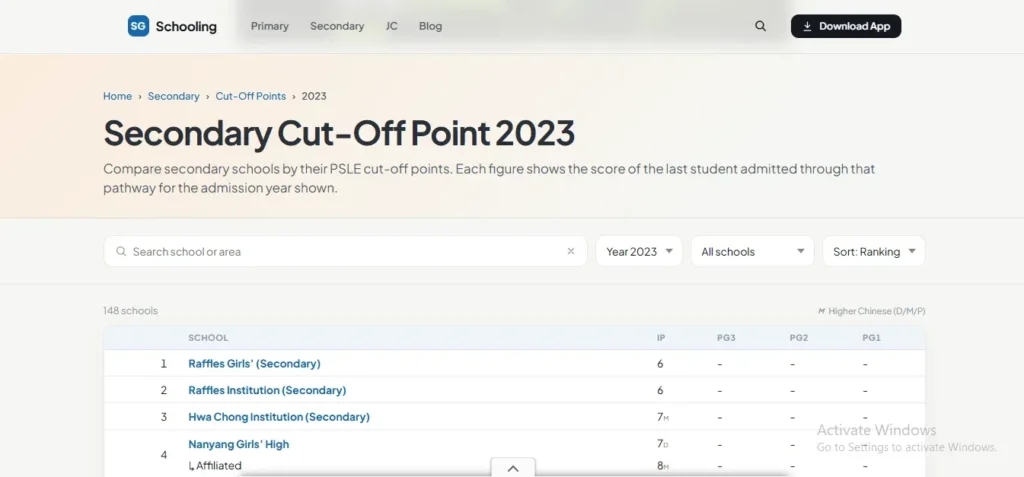This screenshot has height=477, width=1024.
Task: Open the Blog navigation menu item
Action: coord(430,26)
